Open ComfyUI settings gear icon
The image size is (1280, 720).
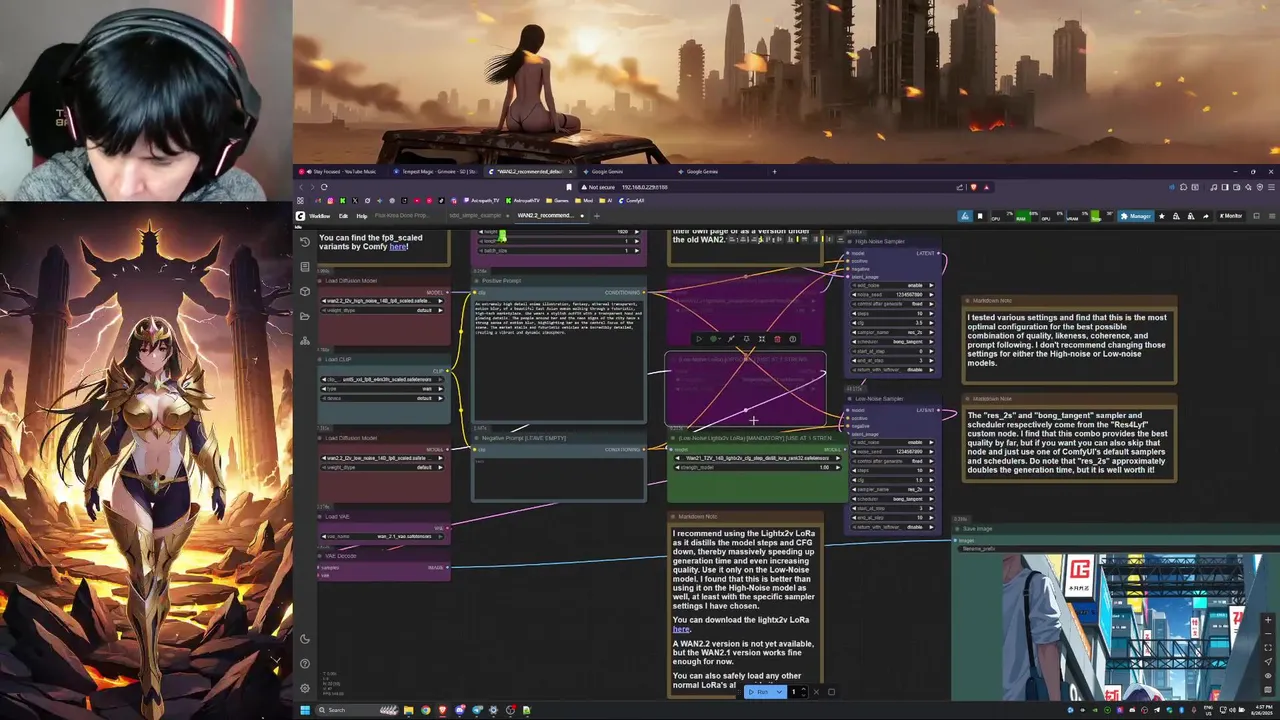305,688
